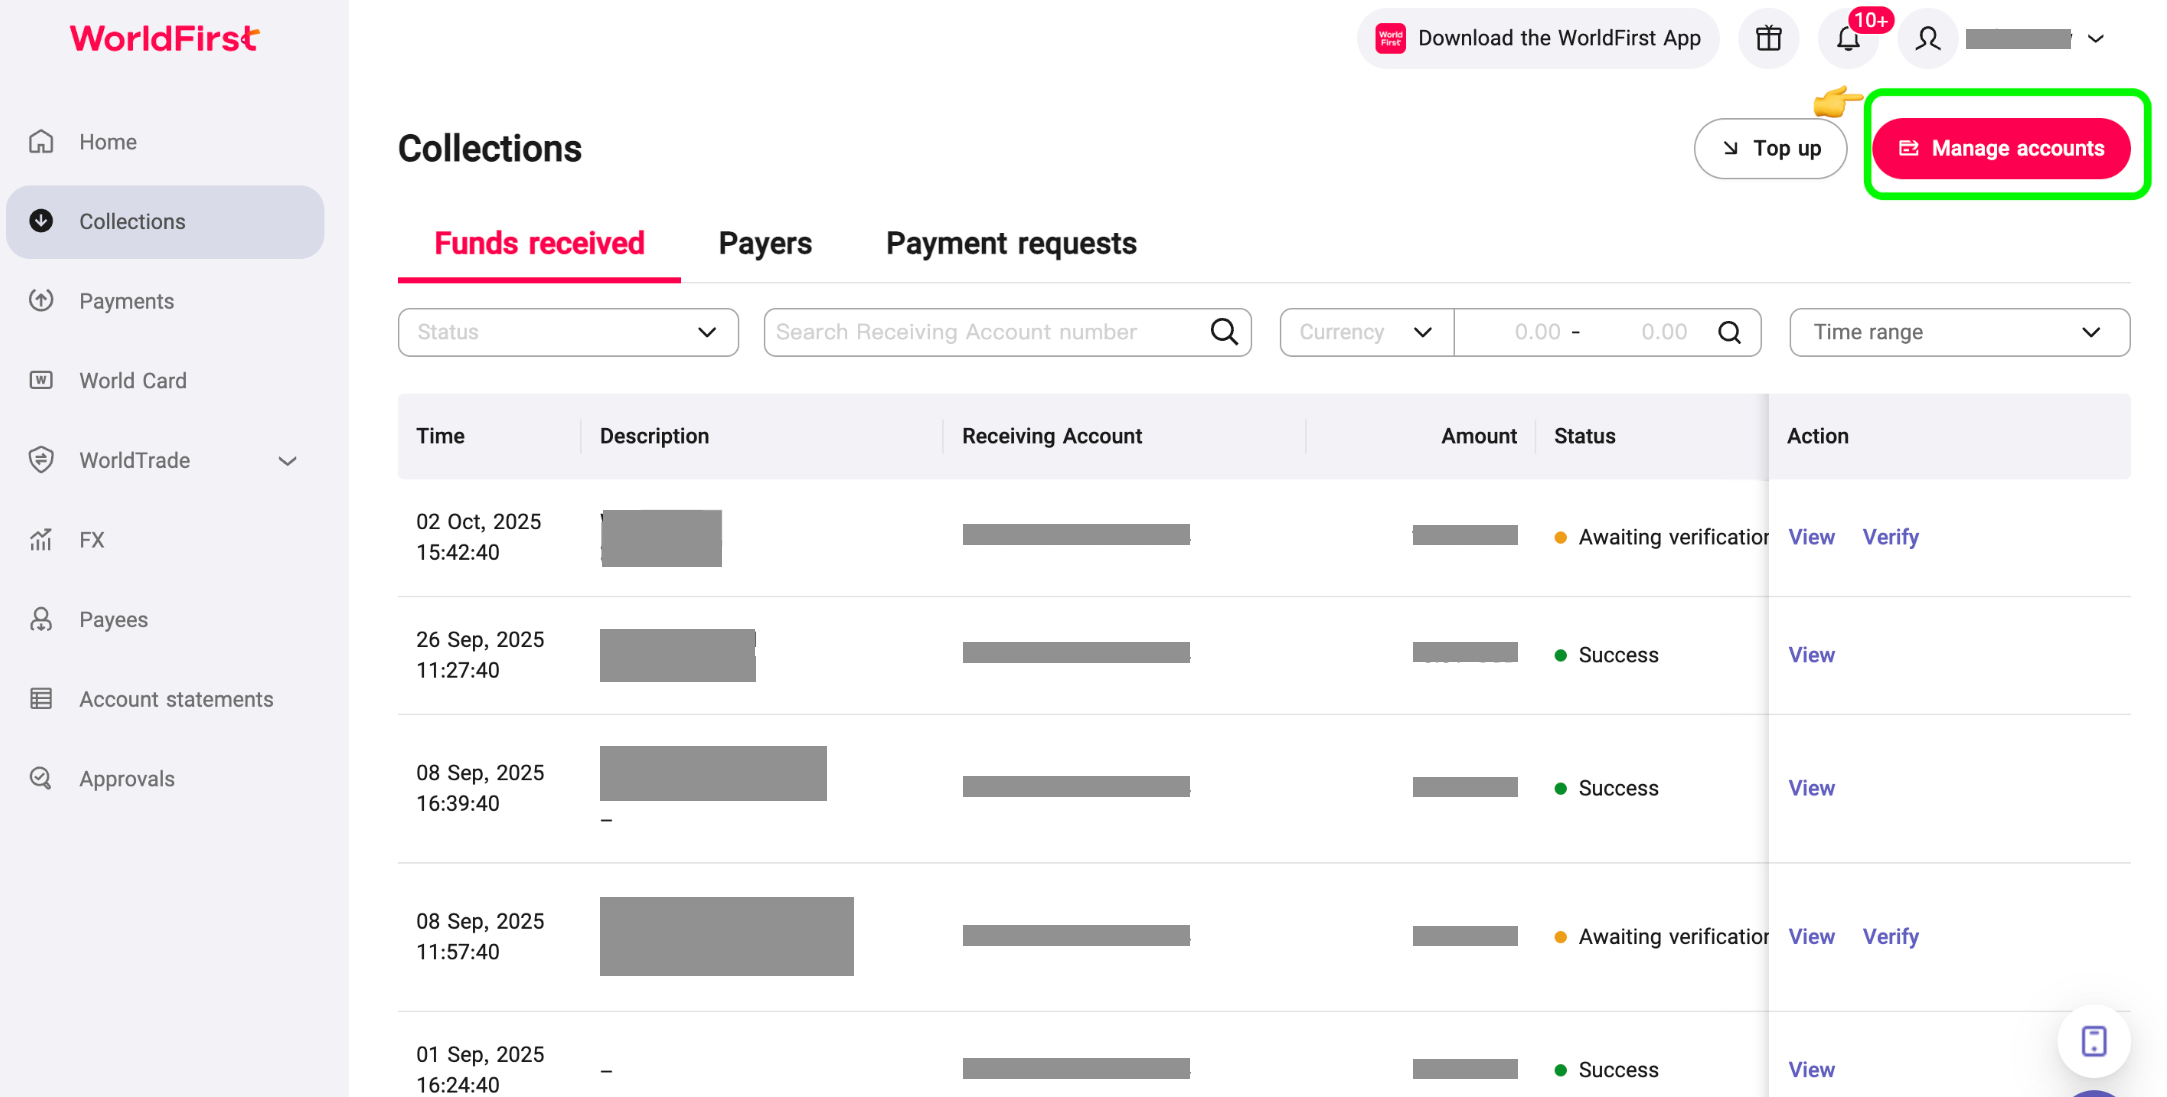
Task: Click the user profile avatar icon
Action: [x=1927, y=38]
